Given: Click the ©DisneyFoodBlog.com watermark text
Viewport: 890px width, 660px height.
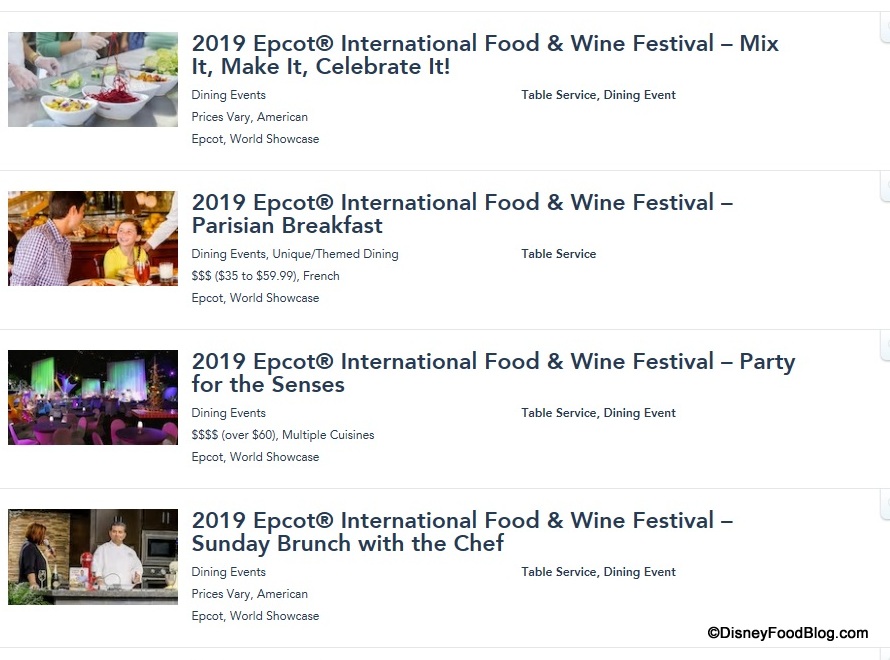Looking at the screenshot, I should (788, 633).
